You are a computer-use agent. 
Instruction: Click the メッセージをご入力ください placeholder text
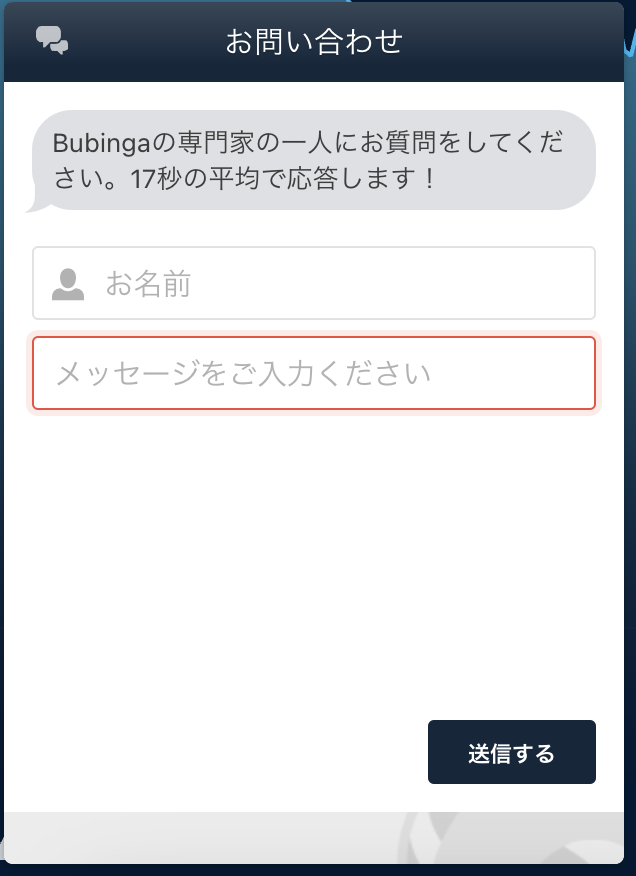point(244,373)
